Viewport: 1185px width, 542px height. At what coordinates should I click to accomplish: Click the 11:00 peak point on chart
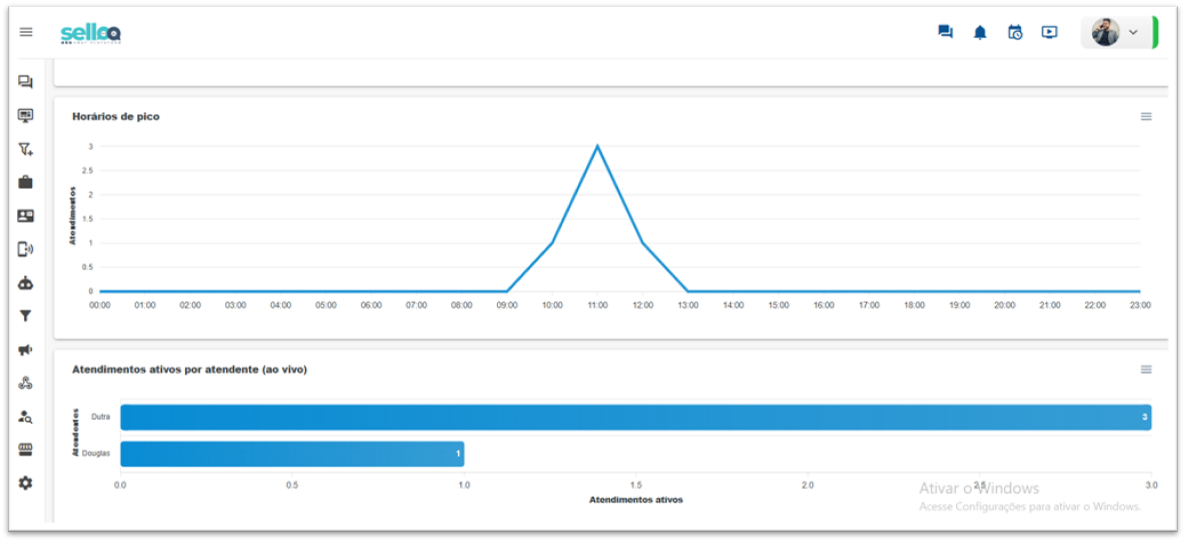pyautogui.click(x=598, y=146)
